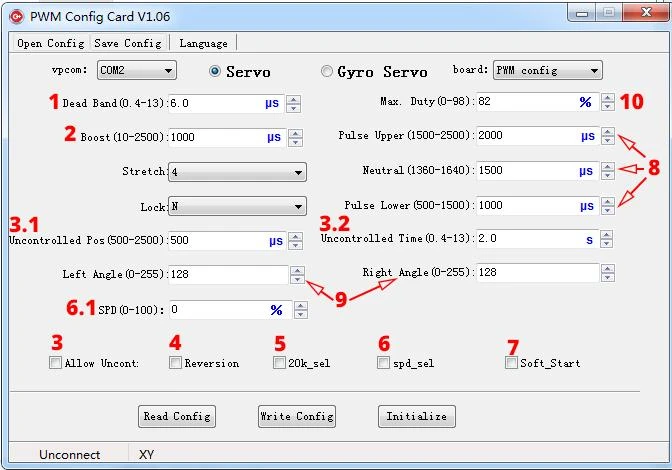Screen dimensions: 672x470
Task: Increase Max. Duty using up arrow
Action: pos(607,97)
